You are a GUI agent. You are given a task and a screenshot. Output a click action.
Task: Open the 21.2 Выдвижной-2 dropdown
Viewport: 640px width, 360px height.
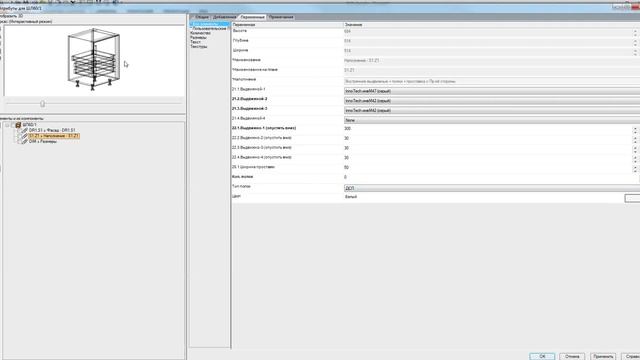click(492, 101)
